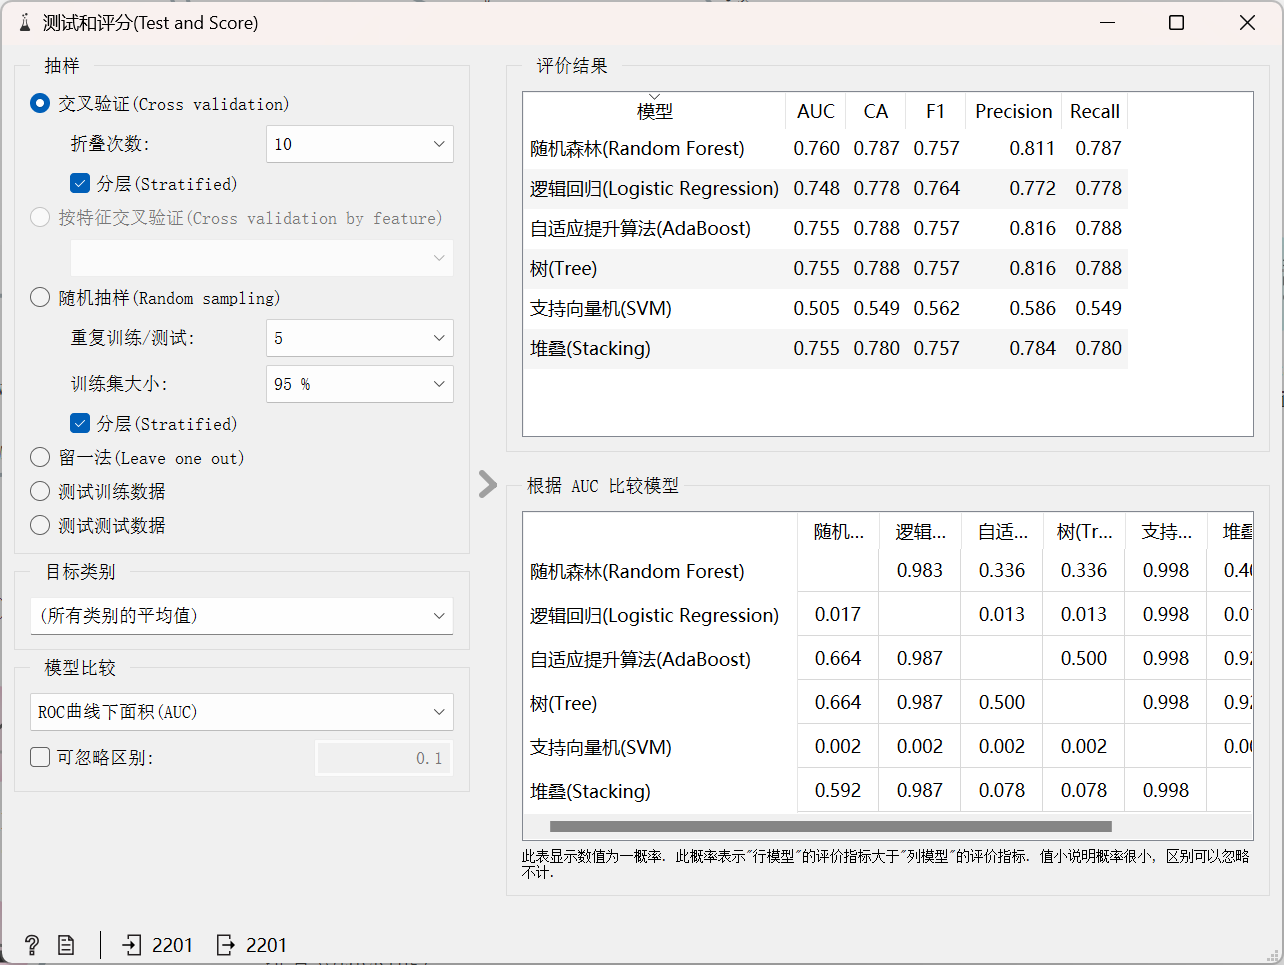Click the 逻辑... column header in comparison table
Viewport: 1284px width, 965px height.
pos(920,532)
